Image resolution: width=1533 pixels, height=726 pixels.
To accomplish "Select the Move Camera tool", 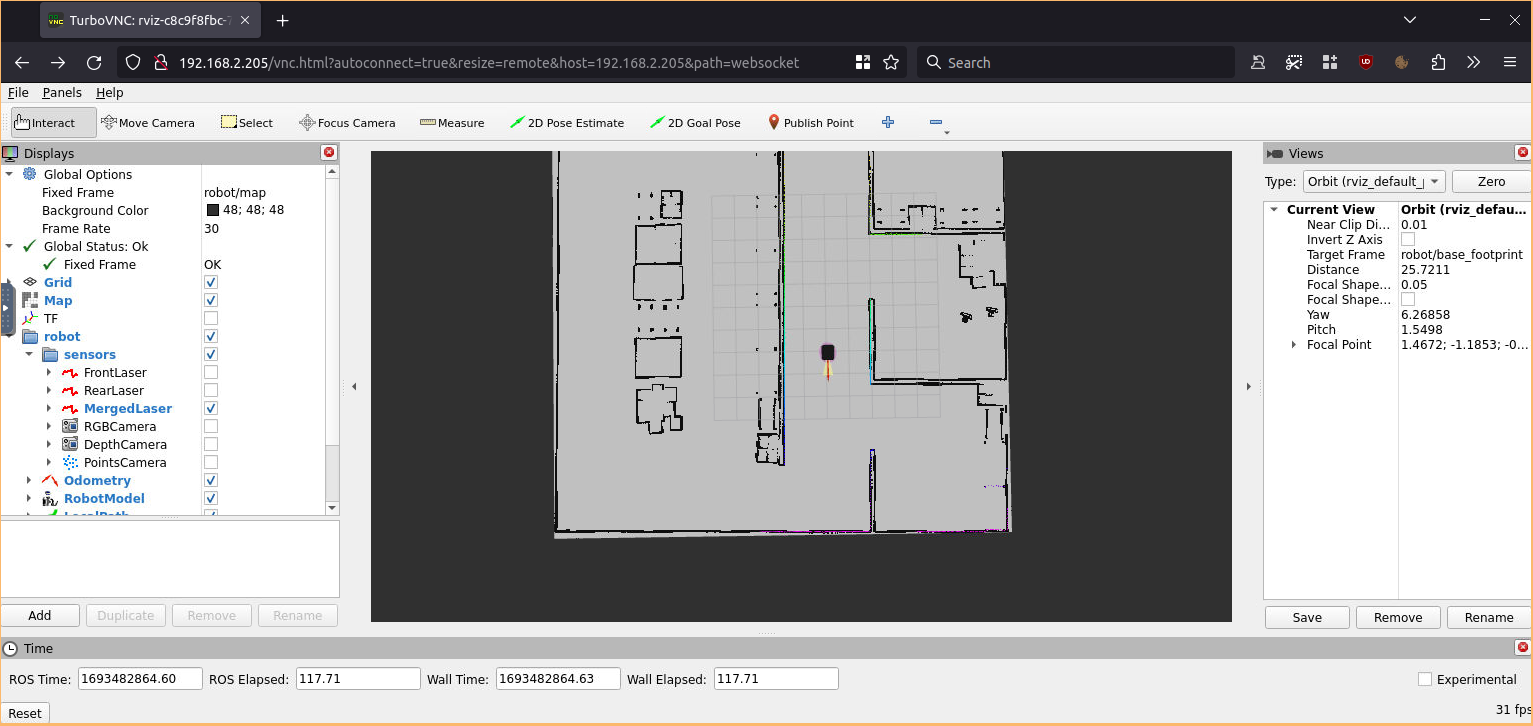I will [x=148, y=123].
